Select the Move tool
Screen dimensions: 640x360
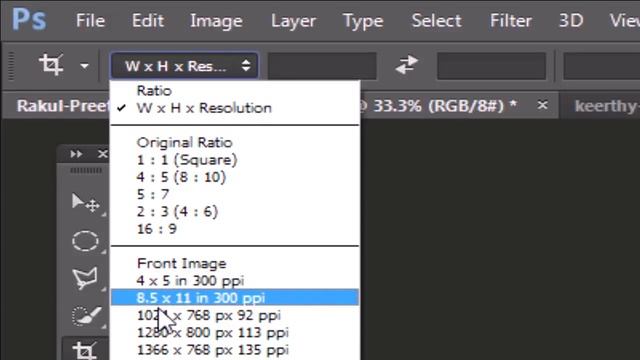(85, 203)
